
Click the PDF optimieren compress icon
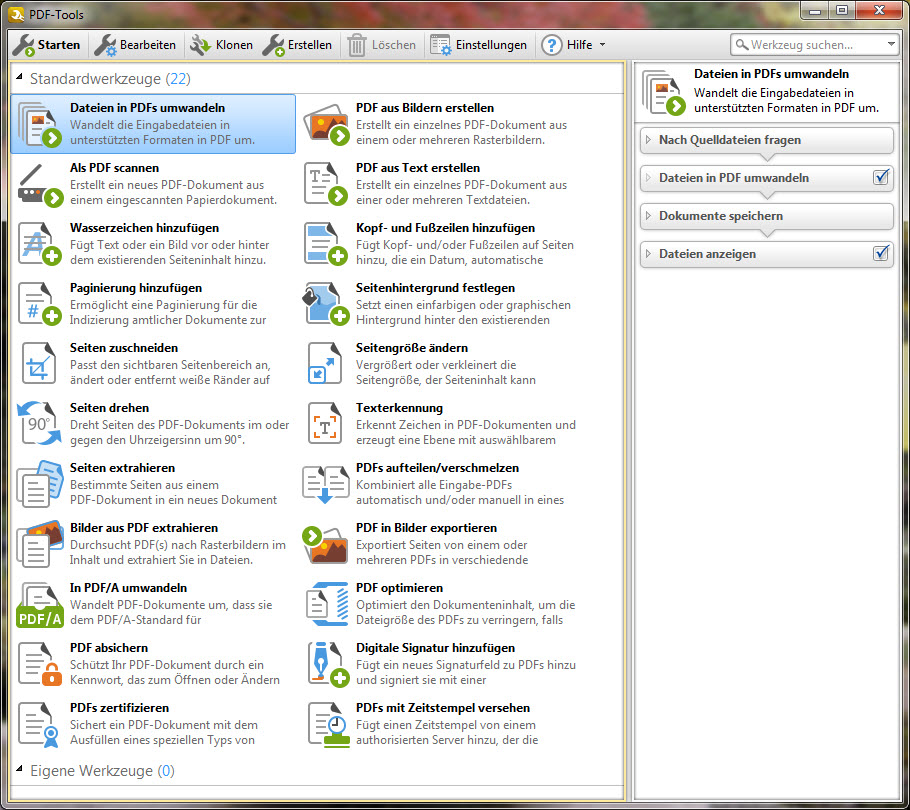pos(327,603)
